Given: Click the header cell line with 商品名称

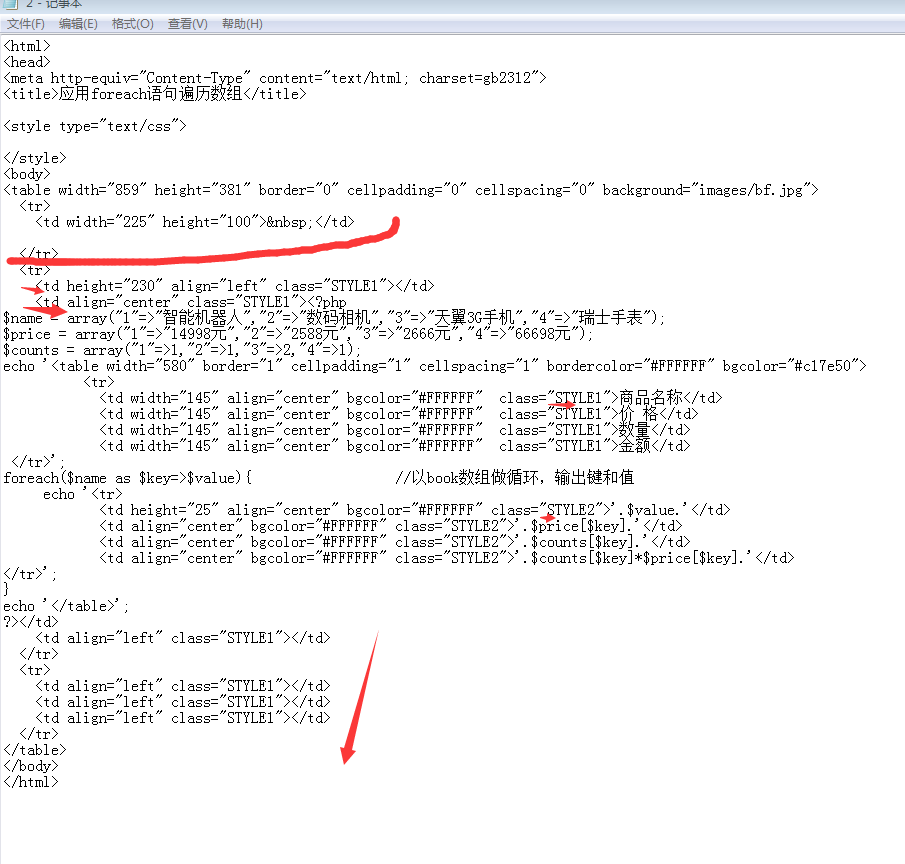Looking at the screenshot, I should coord(411,398).
